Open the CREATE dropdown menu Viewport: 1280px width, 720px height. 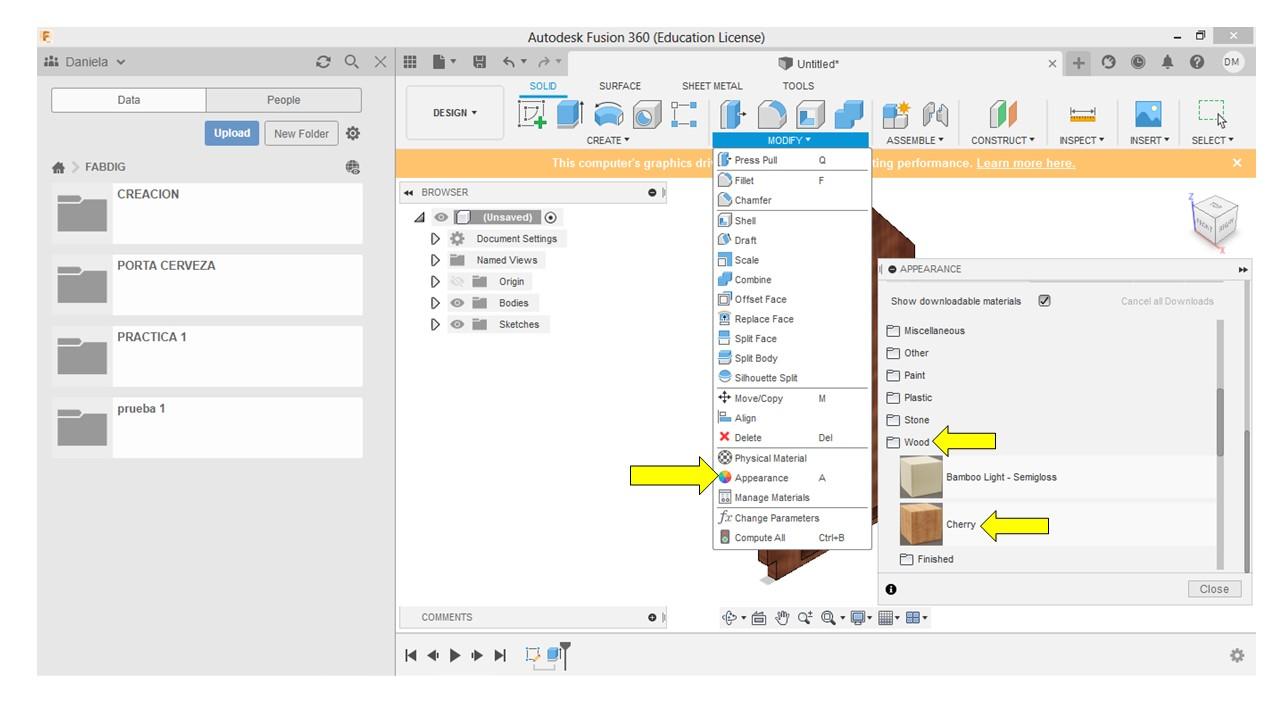pos(608,141)
